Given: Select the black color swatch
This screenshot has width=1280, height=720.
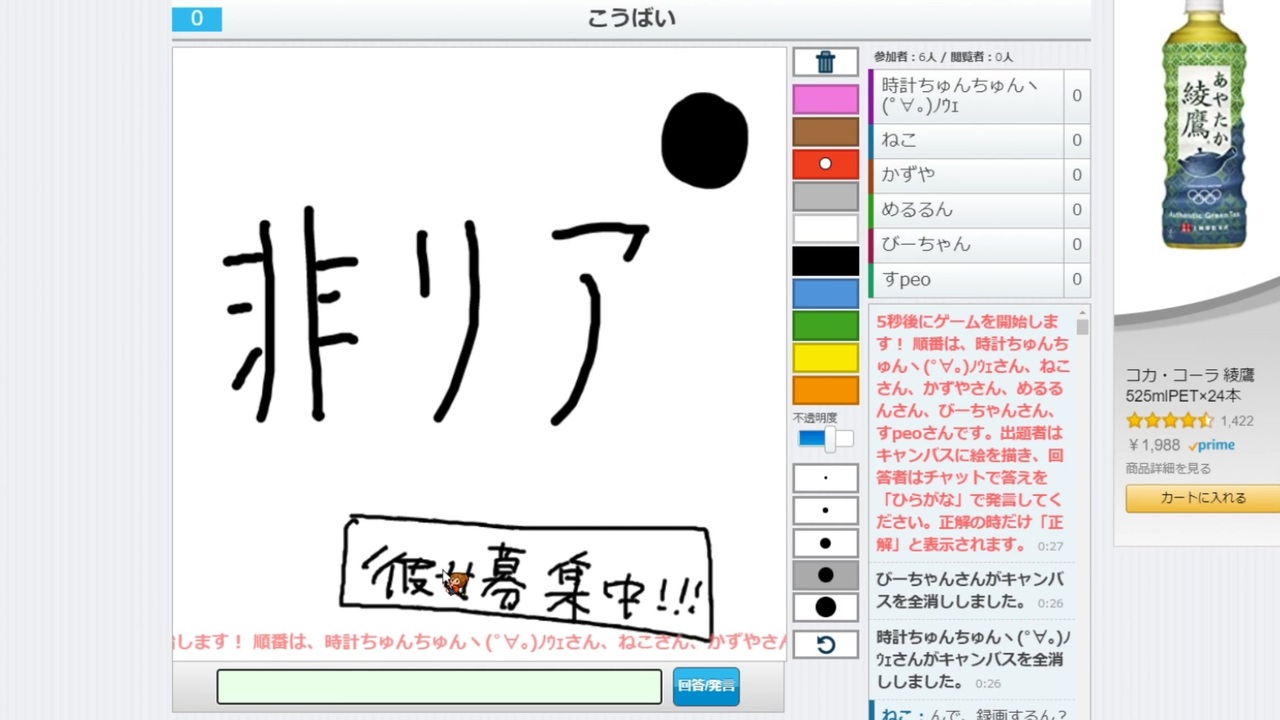Looking at the screenshot, I should pyautogui.click(x=825, y=260).
